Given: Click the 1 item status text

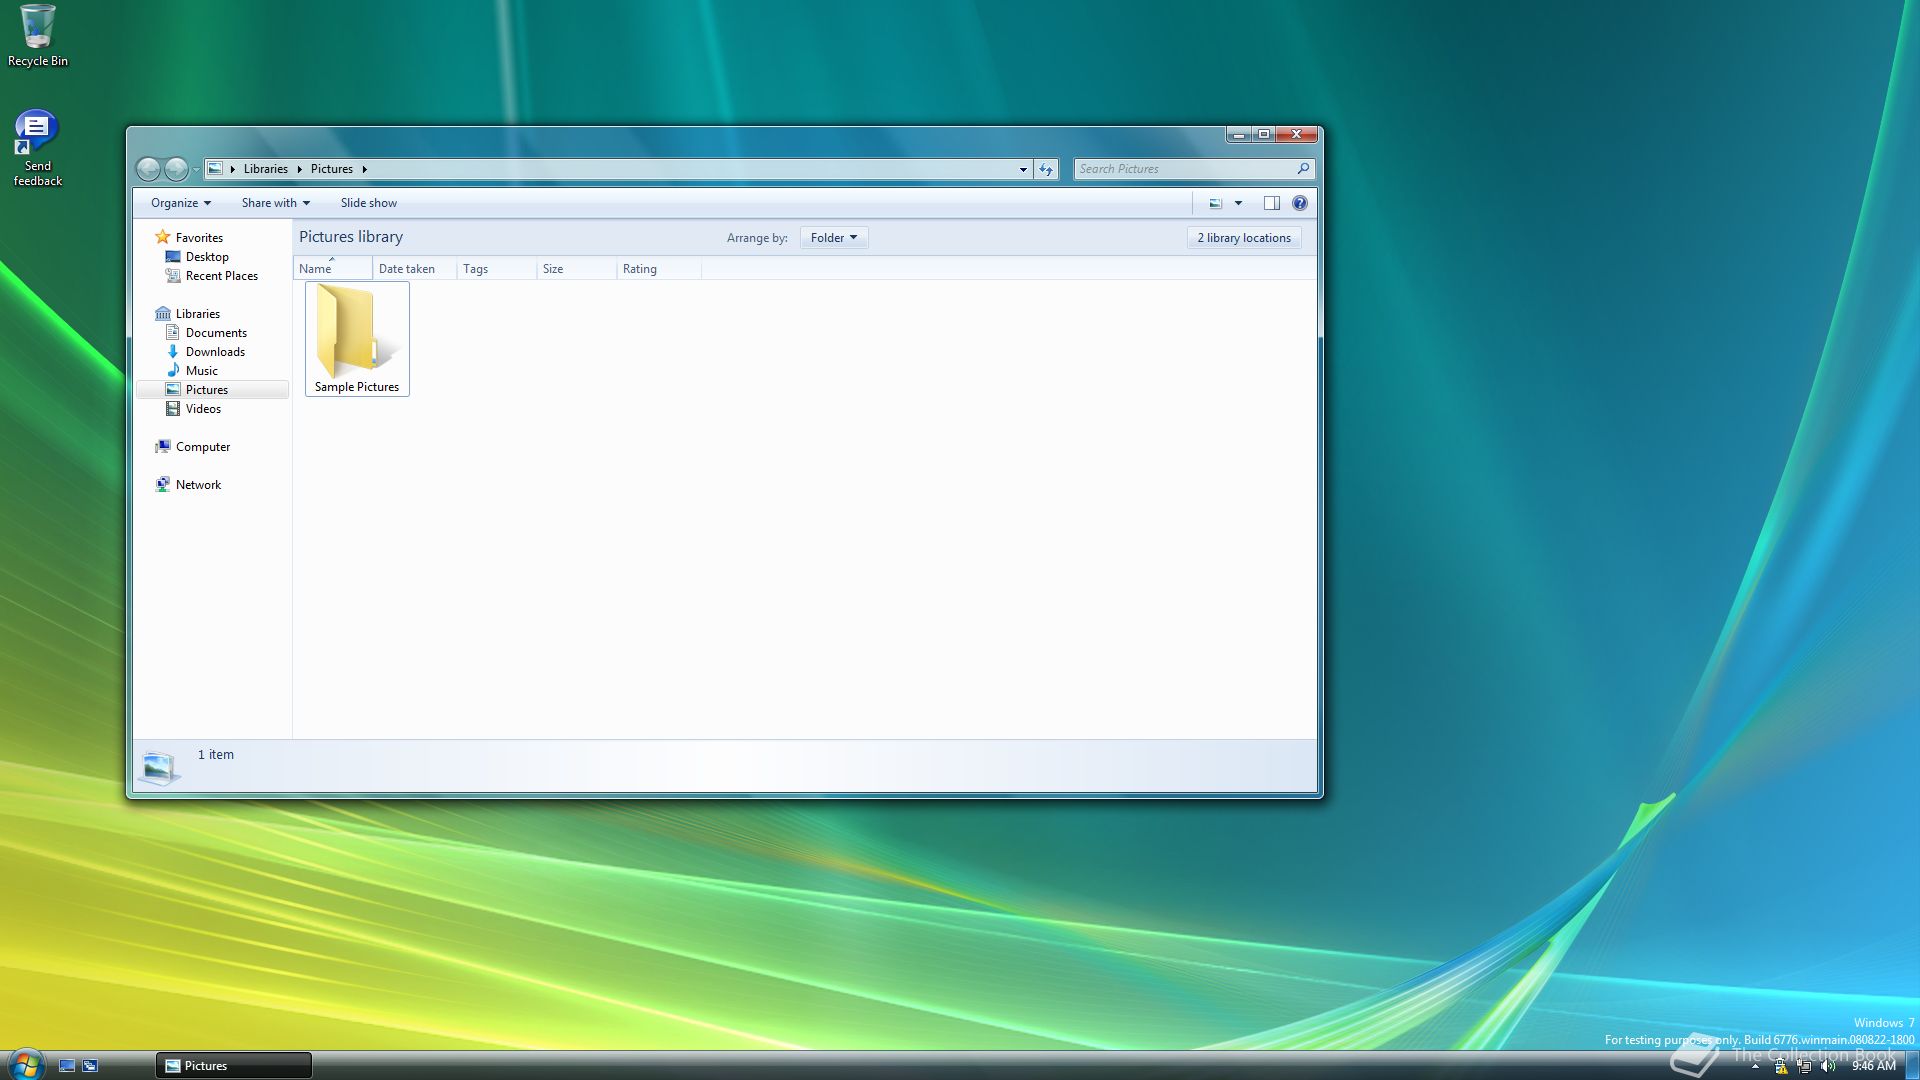Looking at the screenshot, I should pos(216,755).
